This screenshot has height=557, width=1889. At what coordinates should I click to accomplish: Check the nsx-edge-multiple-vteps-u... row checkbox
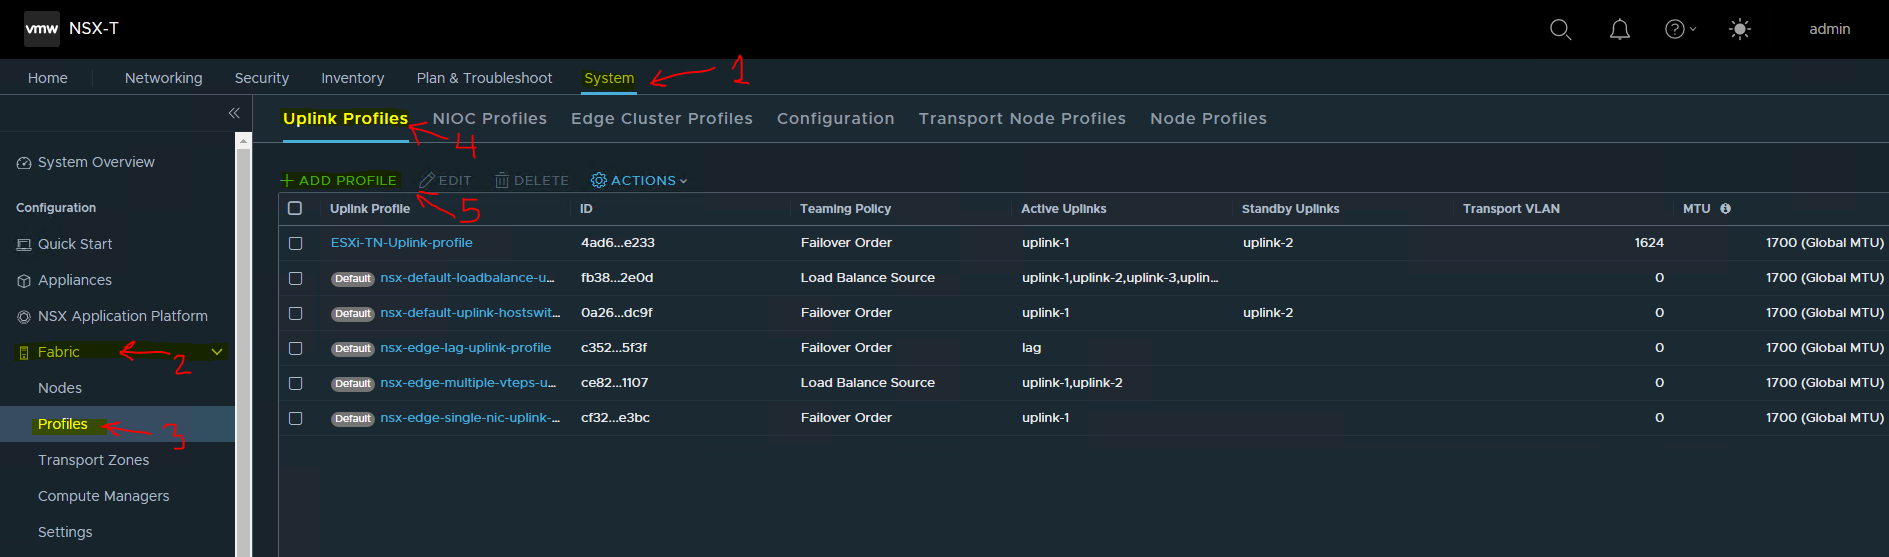click(x=295, y=383)
